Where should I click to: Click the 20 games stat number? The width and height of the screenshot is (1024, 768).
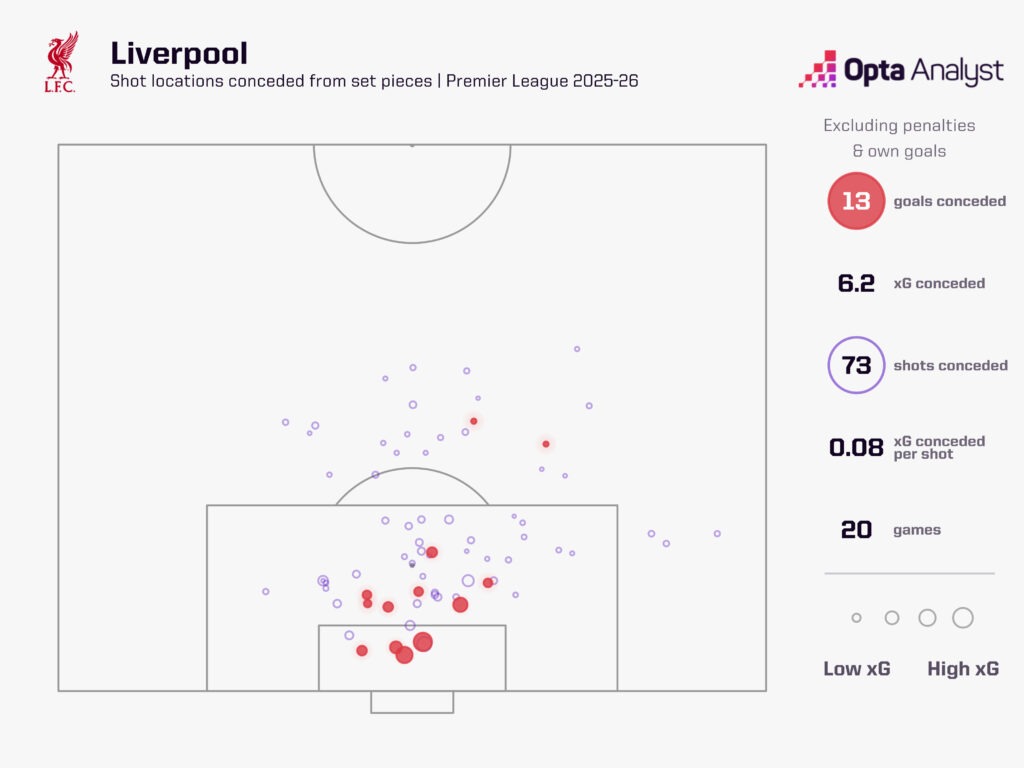pyautogui.click(x=856, y=530)
